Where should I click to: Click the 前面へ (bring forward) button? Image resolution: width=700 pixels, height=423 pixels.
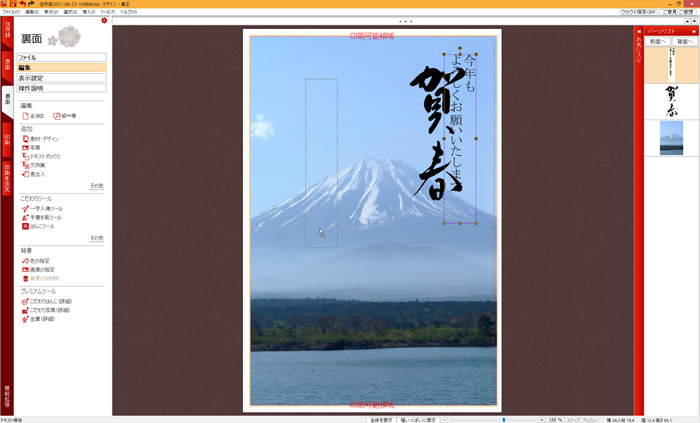(657, 41)
